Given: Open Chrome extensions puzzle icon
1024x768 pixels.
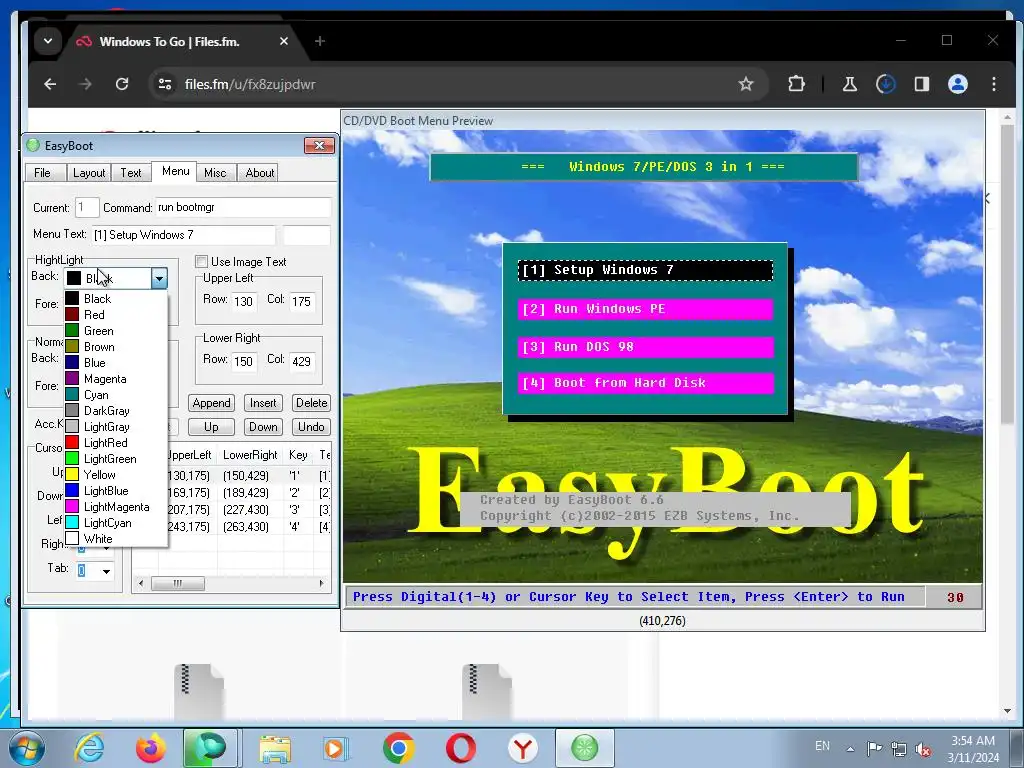Looking at the screenshot, I should 796,84.
